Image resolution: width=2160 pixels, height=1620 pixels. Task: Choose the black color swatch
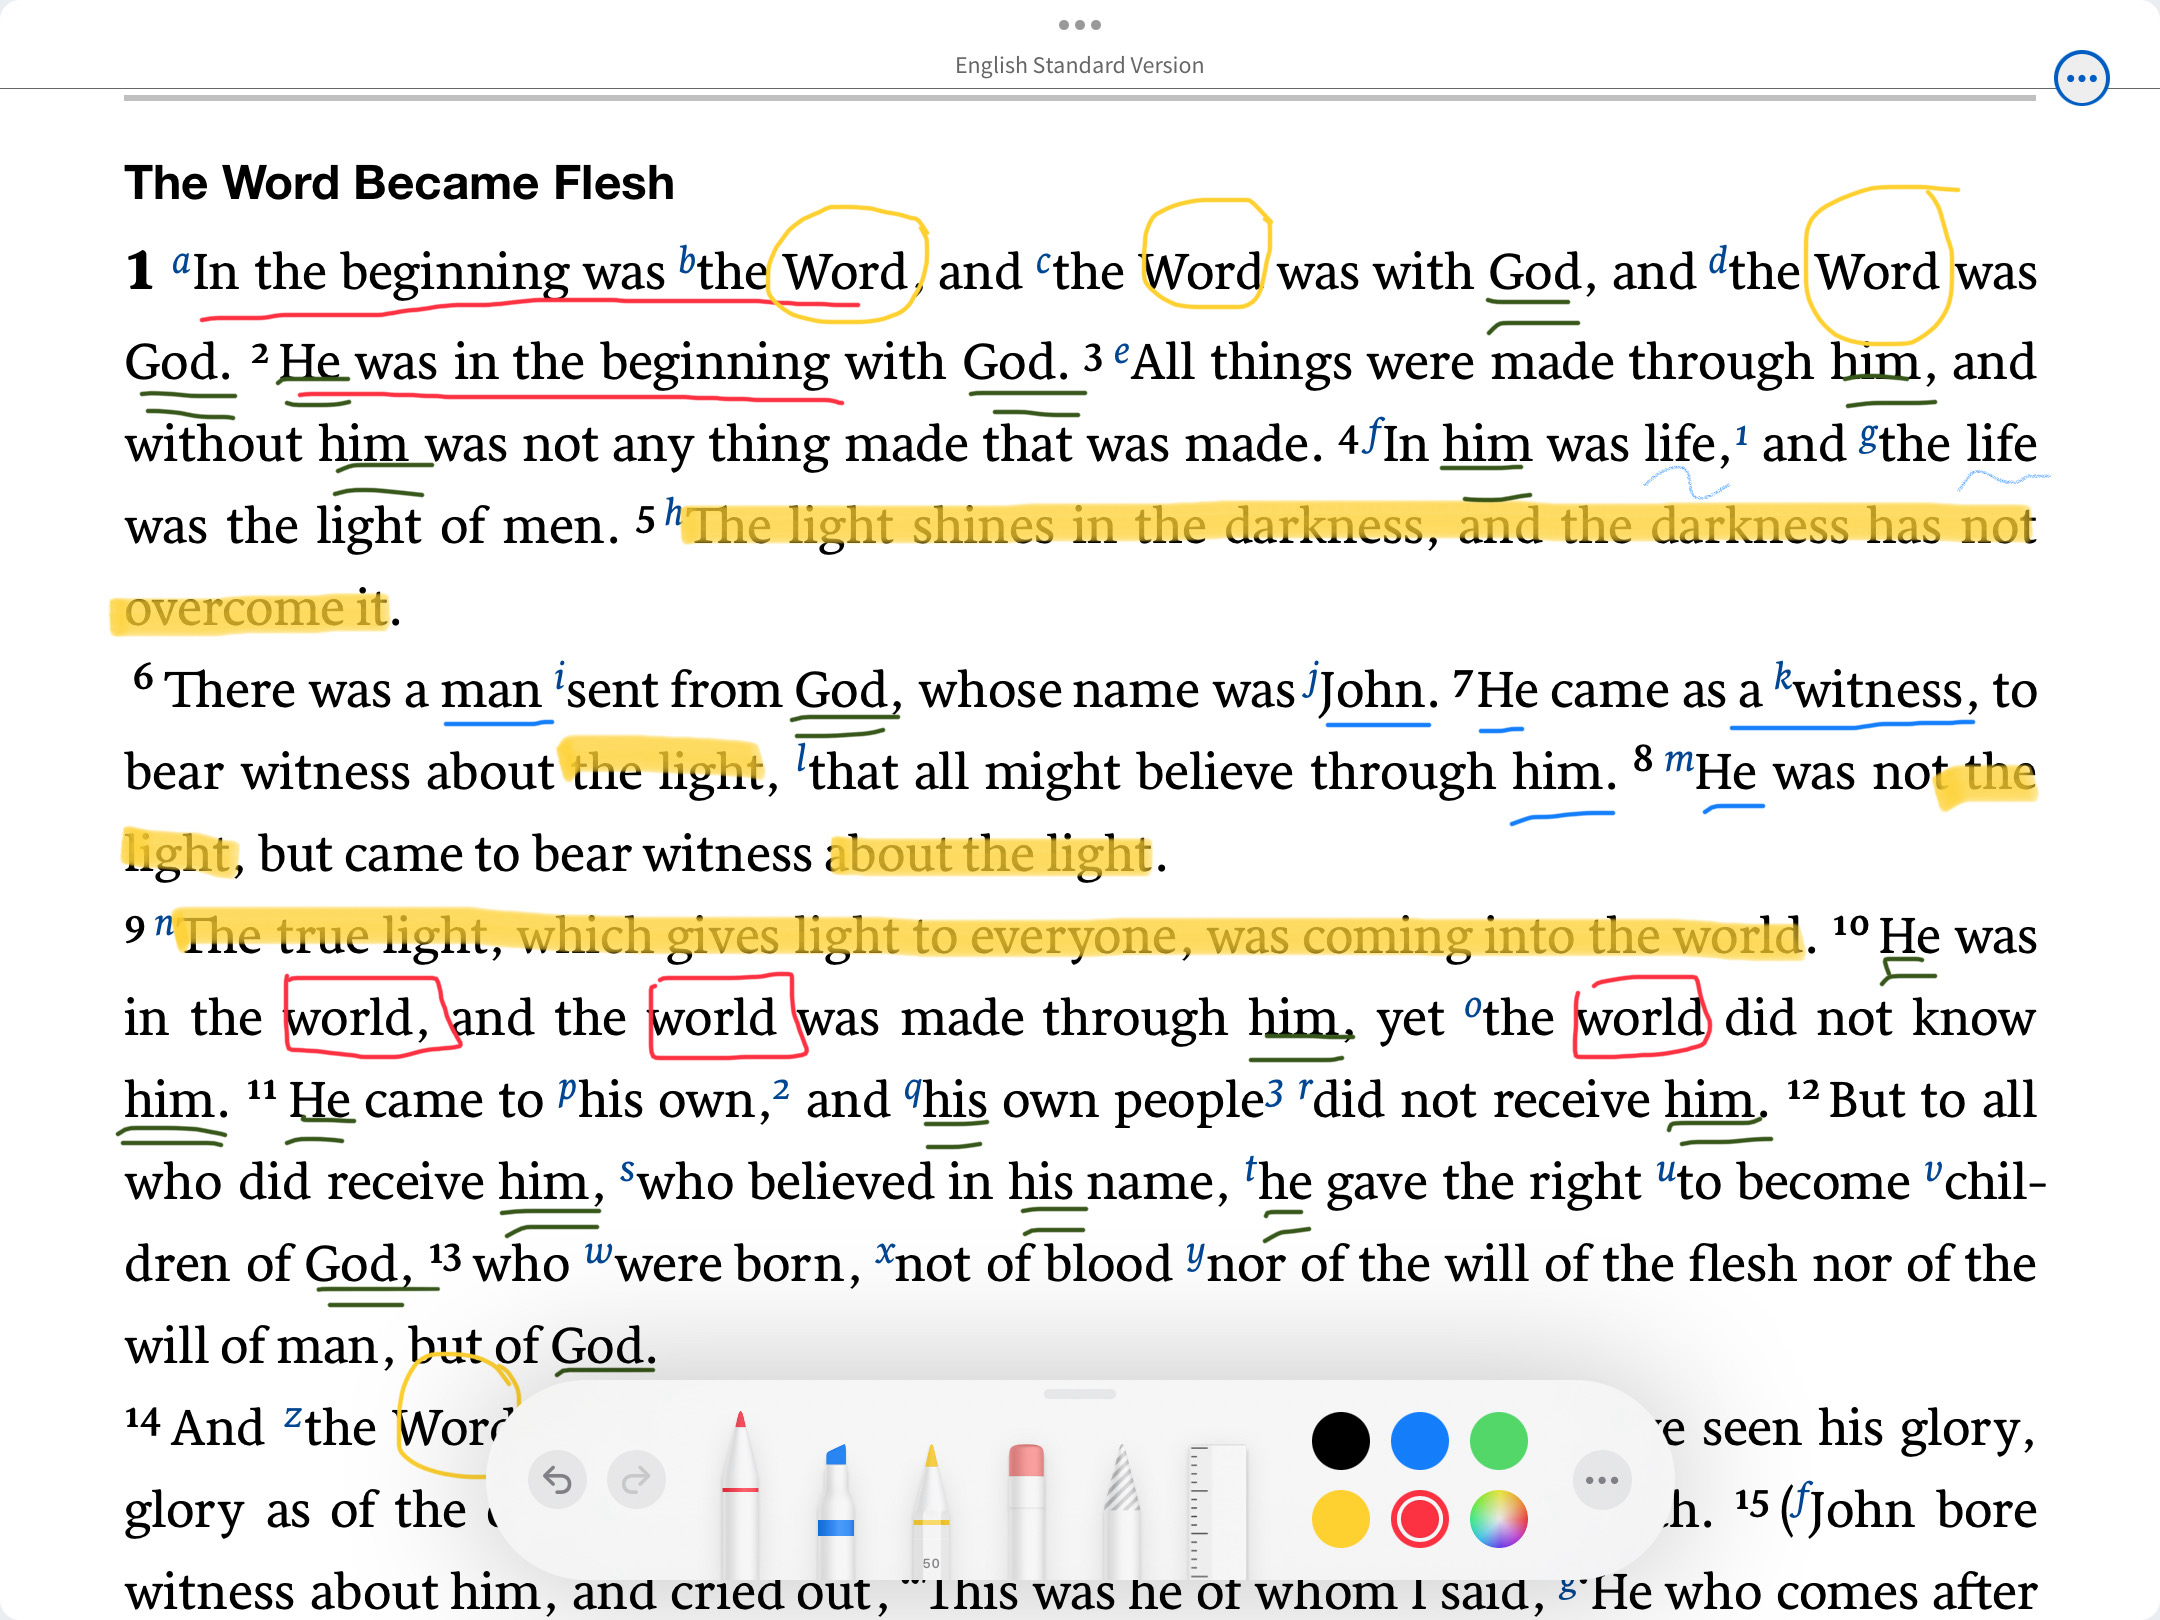click(1340, 1441)
